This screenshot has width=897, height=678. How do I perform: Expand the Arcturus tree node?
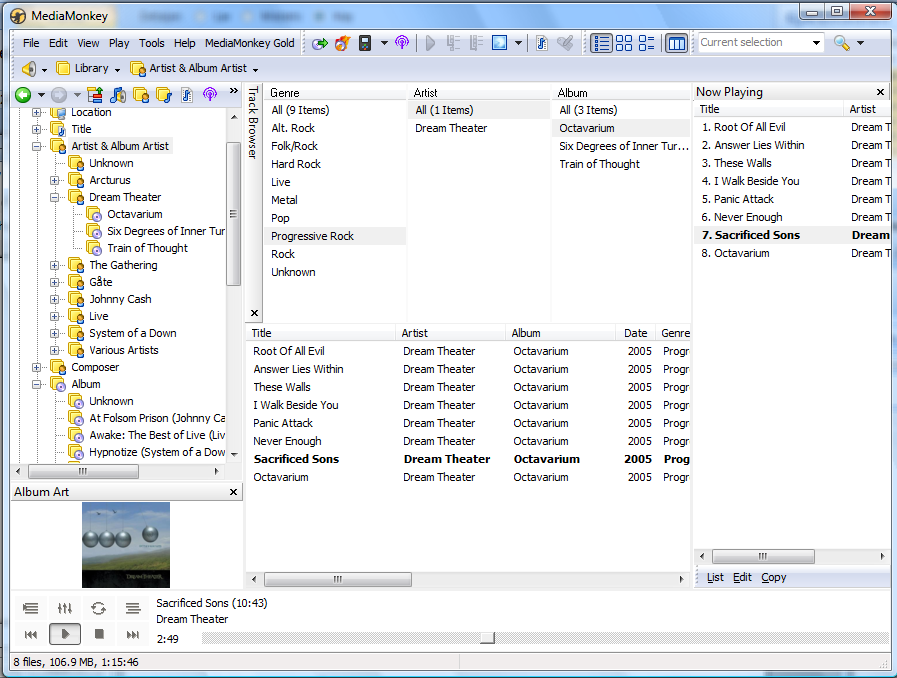click(x=54, y=180)
